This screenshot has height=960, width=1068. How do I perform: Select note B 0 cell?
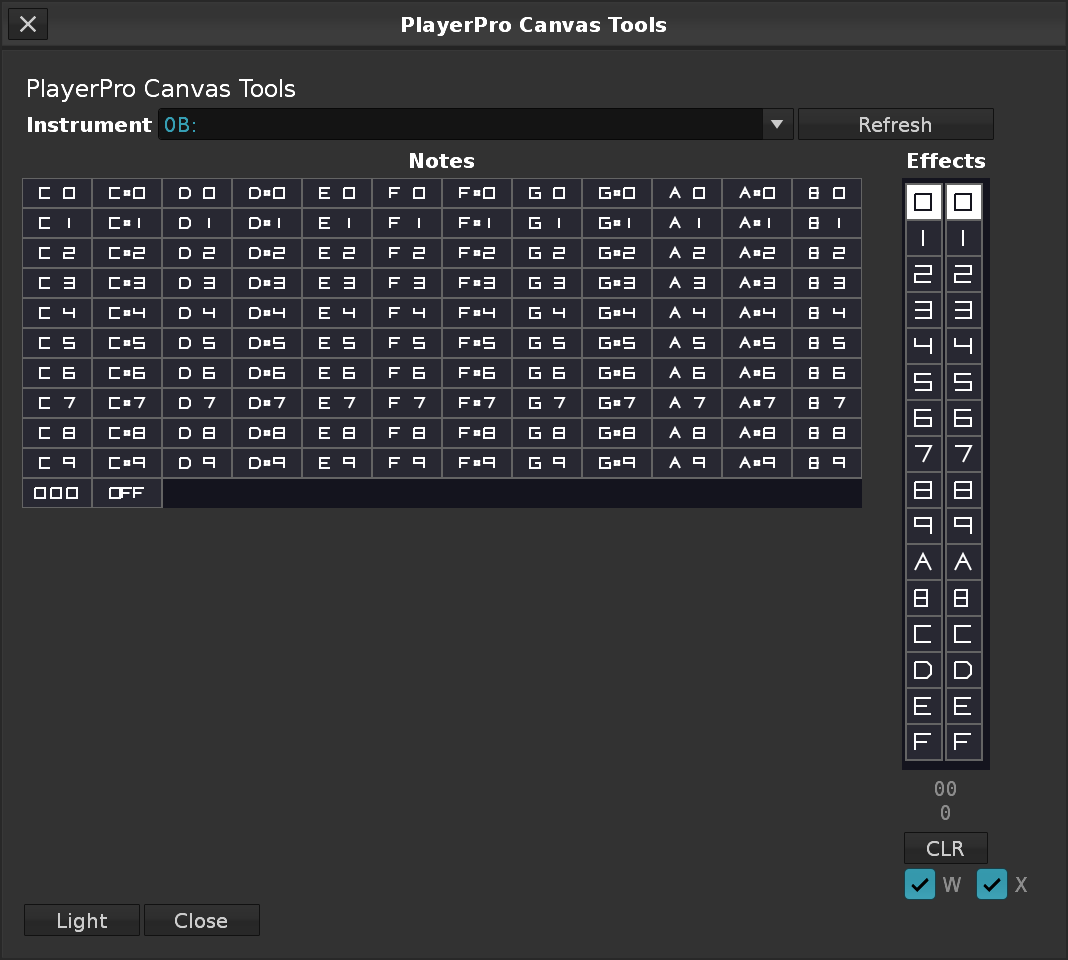828,193
